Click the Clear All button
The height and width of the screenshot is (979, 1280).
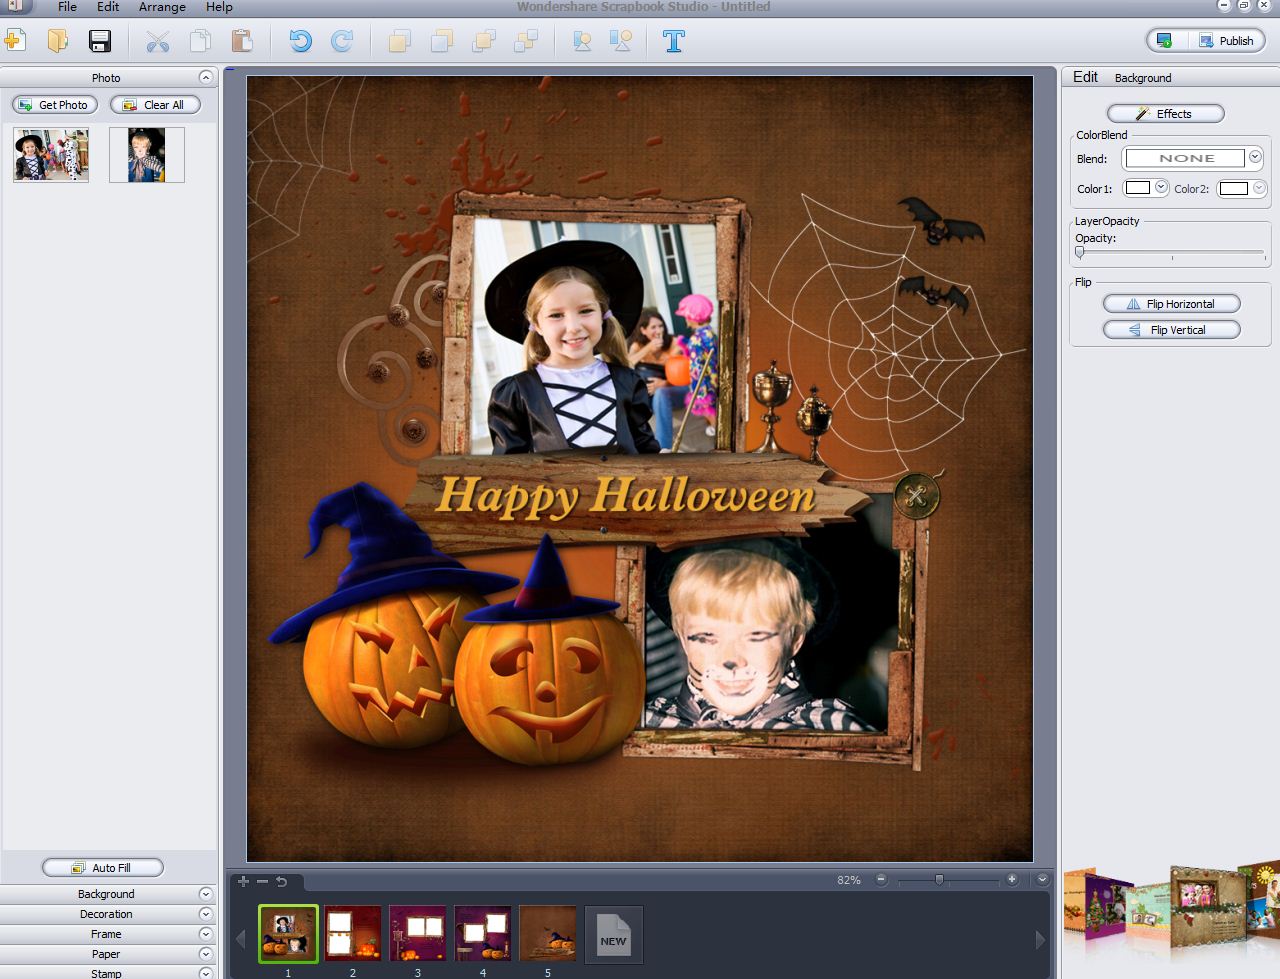pos(155,105)
